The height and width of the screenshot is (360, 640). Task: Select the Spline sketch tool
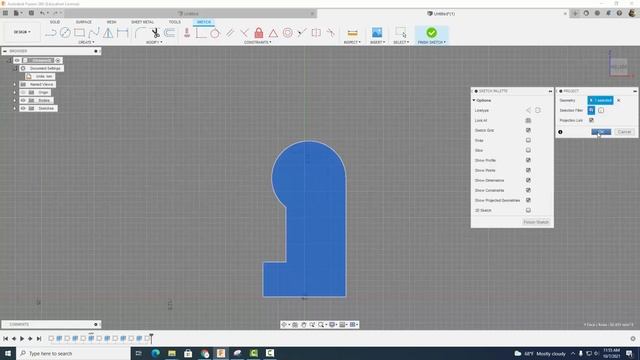(94, 33)
